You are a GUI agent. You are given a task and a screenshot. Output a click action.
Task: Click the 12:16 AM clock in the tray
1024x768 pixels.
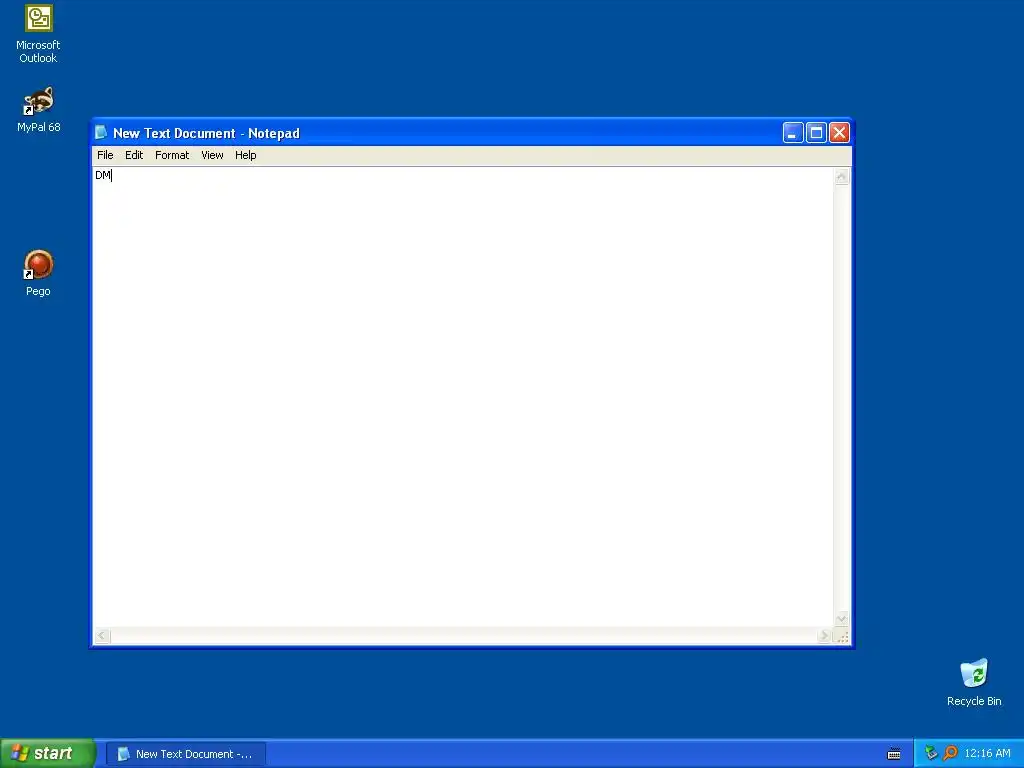[987, 754]
